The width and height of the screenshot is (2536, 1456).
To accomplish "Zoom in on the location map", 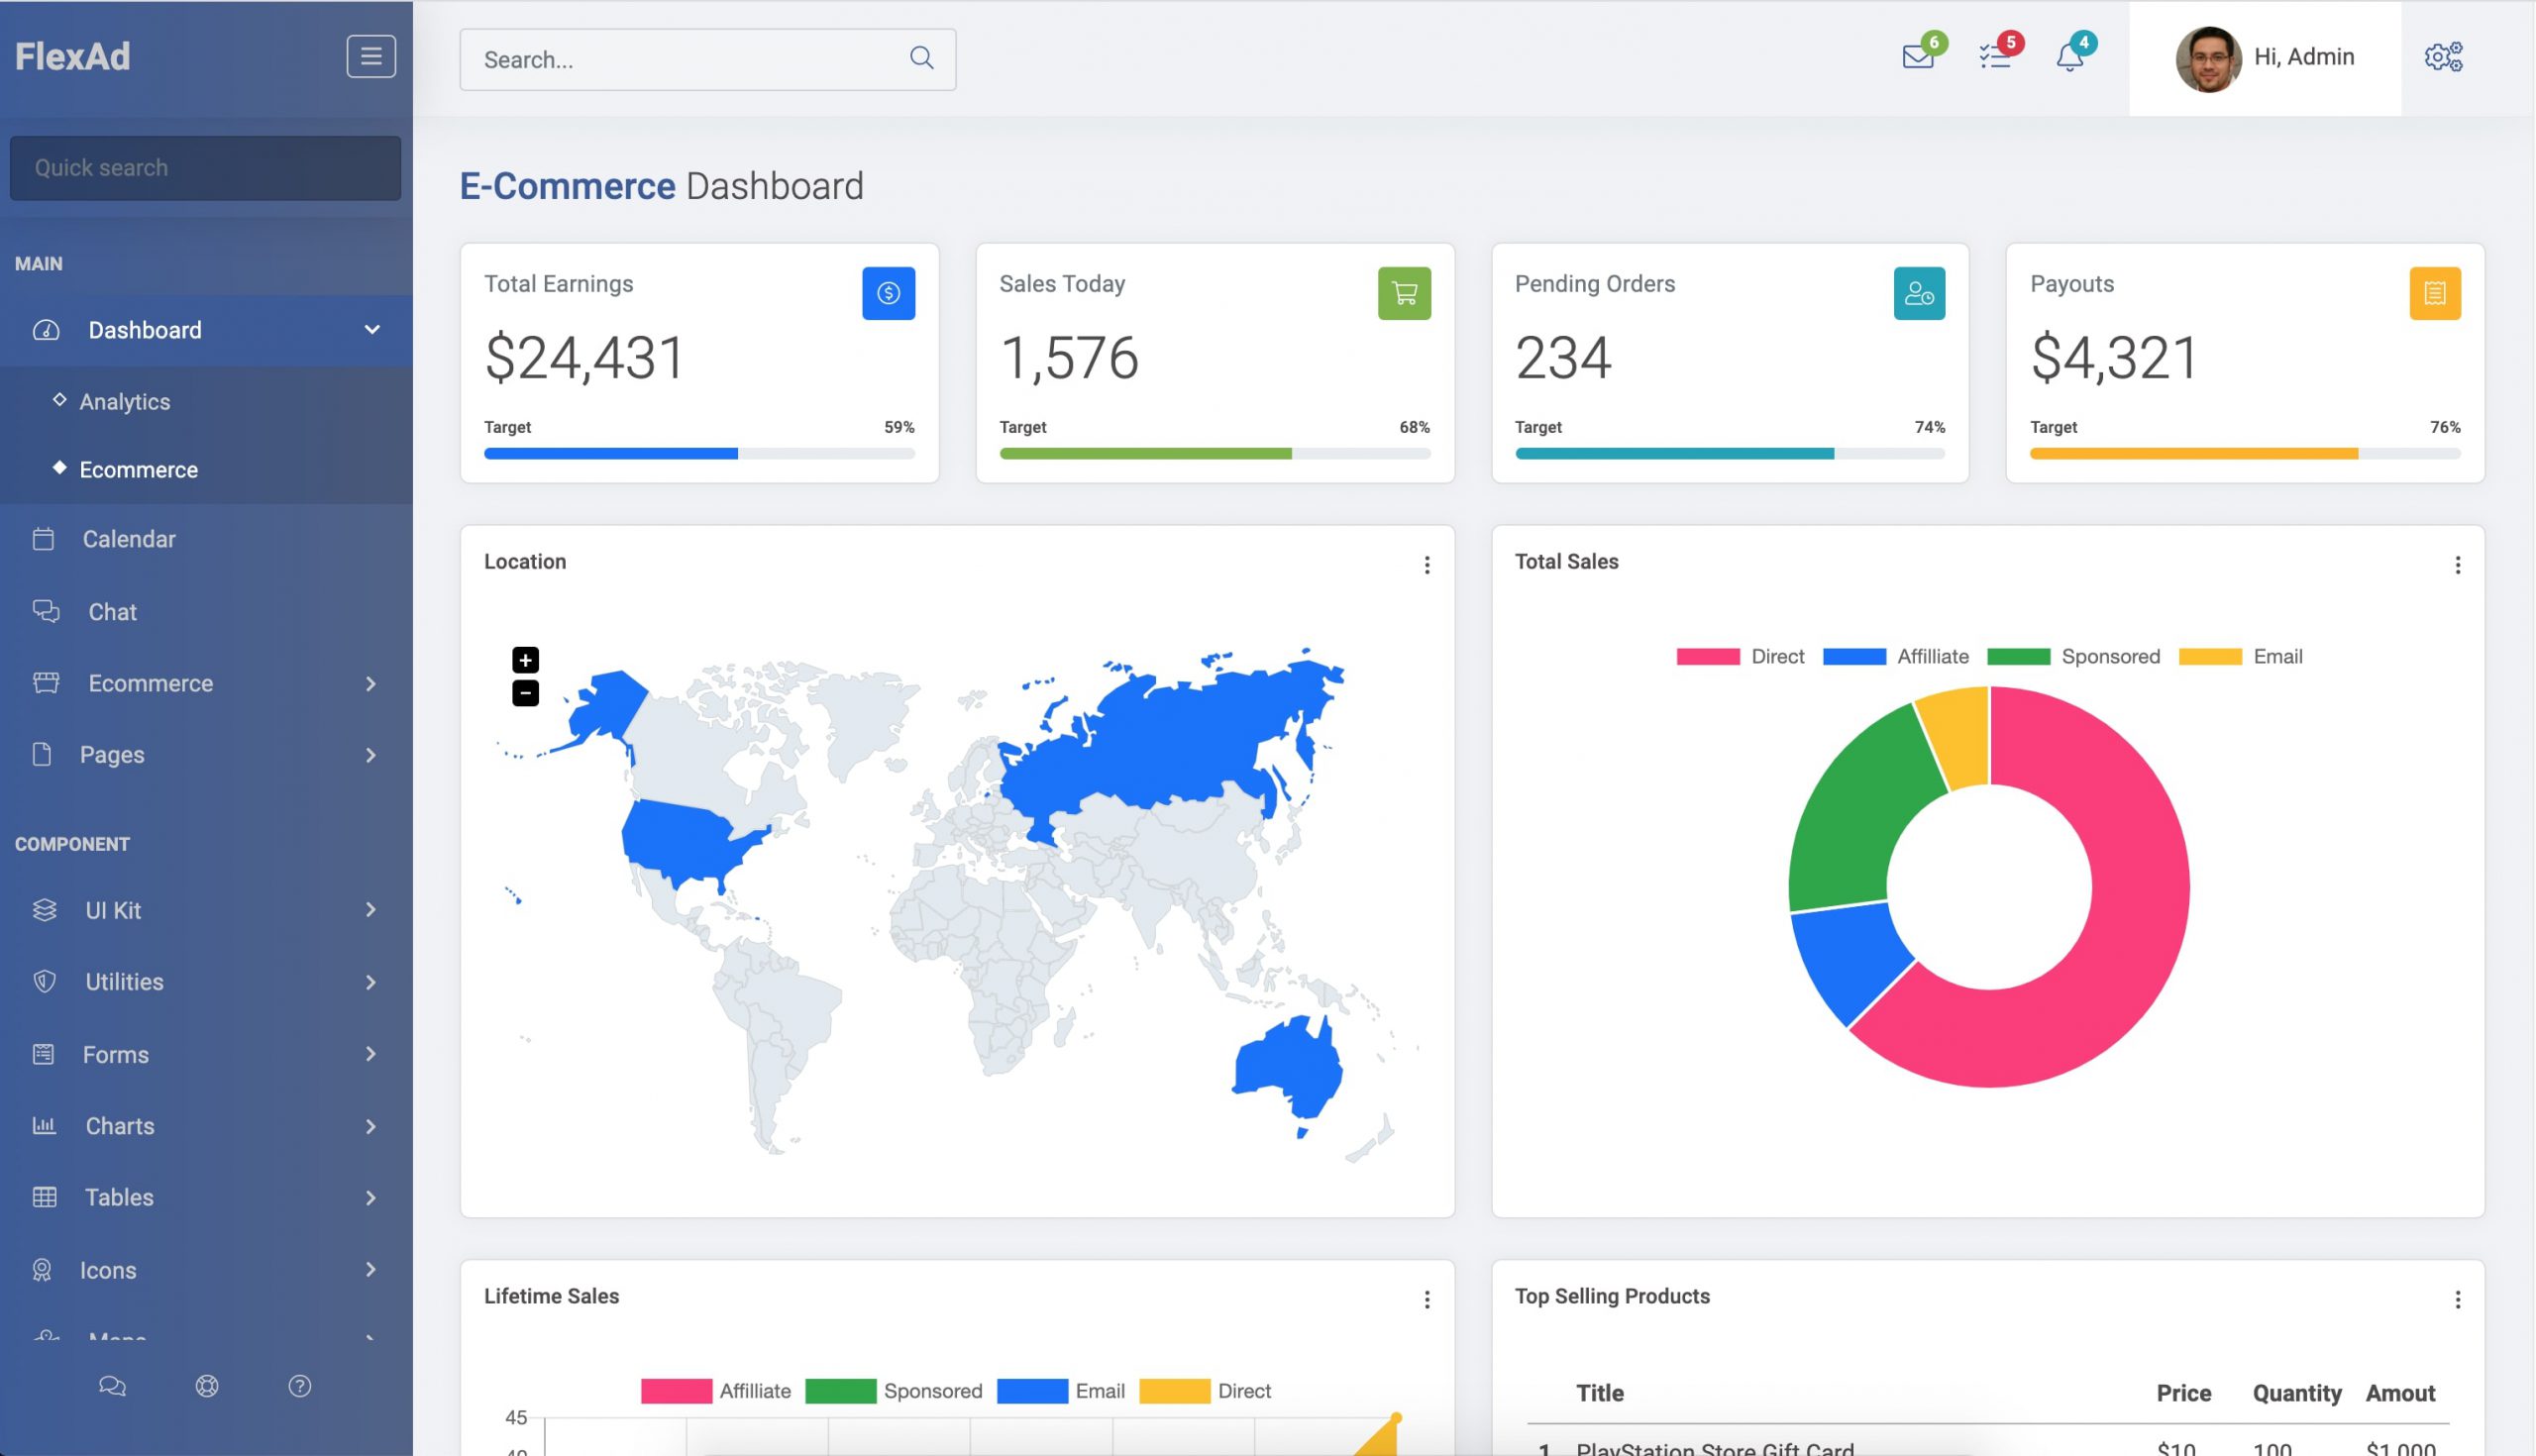I will [525, 660].
